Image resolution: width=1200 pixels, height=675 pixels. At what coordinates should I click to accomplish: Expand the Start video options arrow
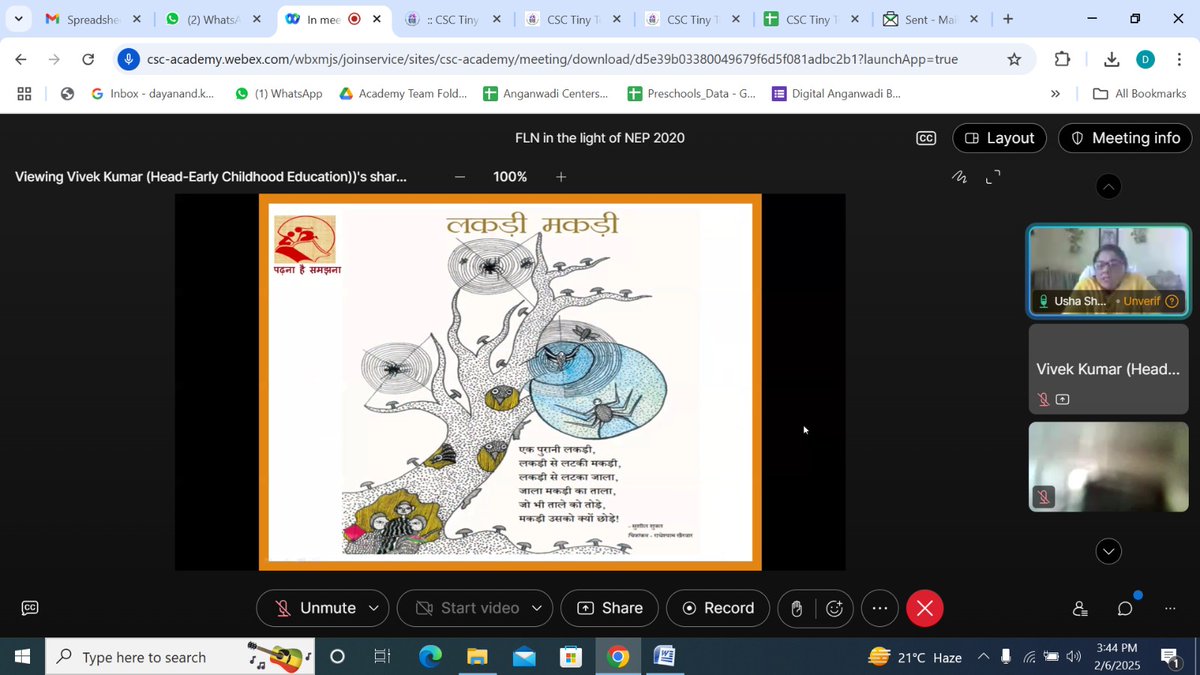pos(537,608)
